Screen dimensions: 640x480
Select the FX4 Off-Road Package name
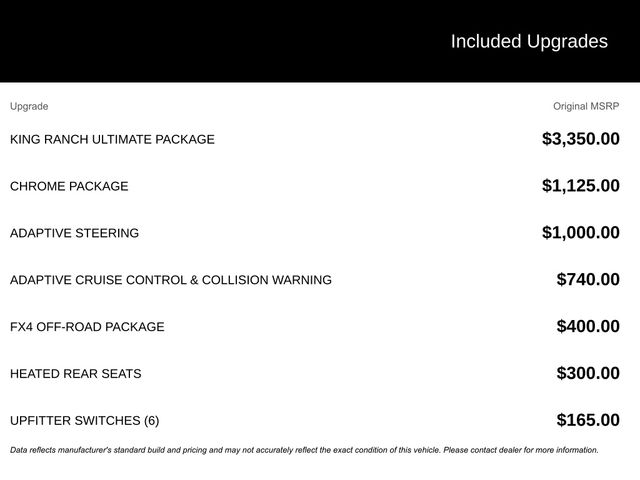tap(87, 327)
